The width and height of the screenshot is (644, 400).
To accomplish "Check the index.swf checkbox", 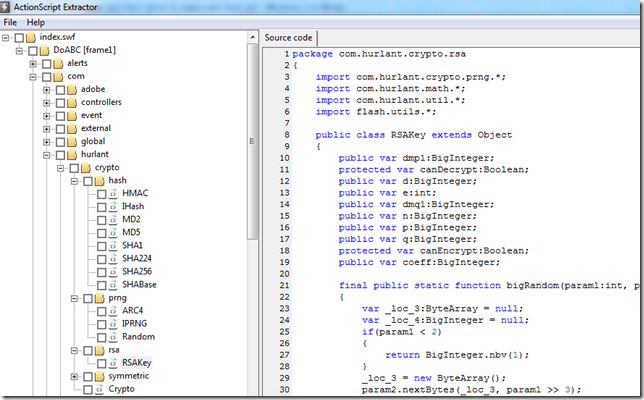I will coord(19,38).
